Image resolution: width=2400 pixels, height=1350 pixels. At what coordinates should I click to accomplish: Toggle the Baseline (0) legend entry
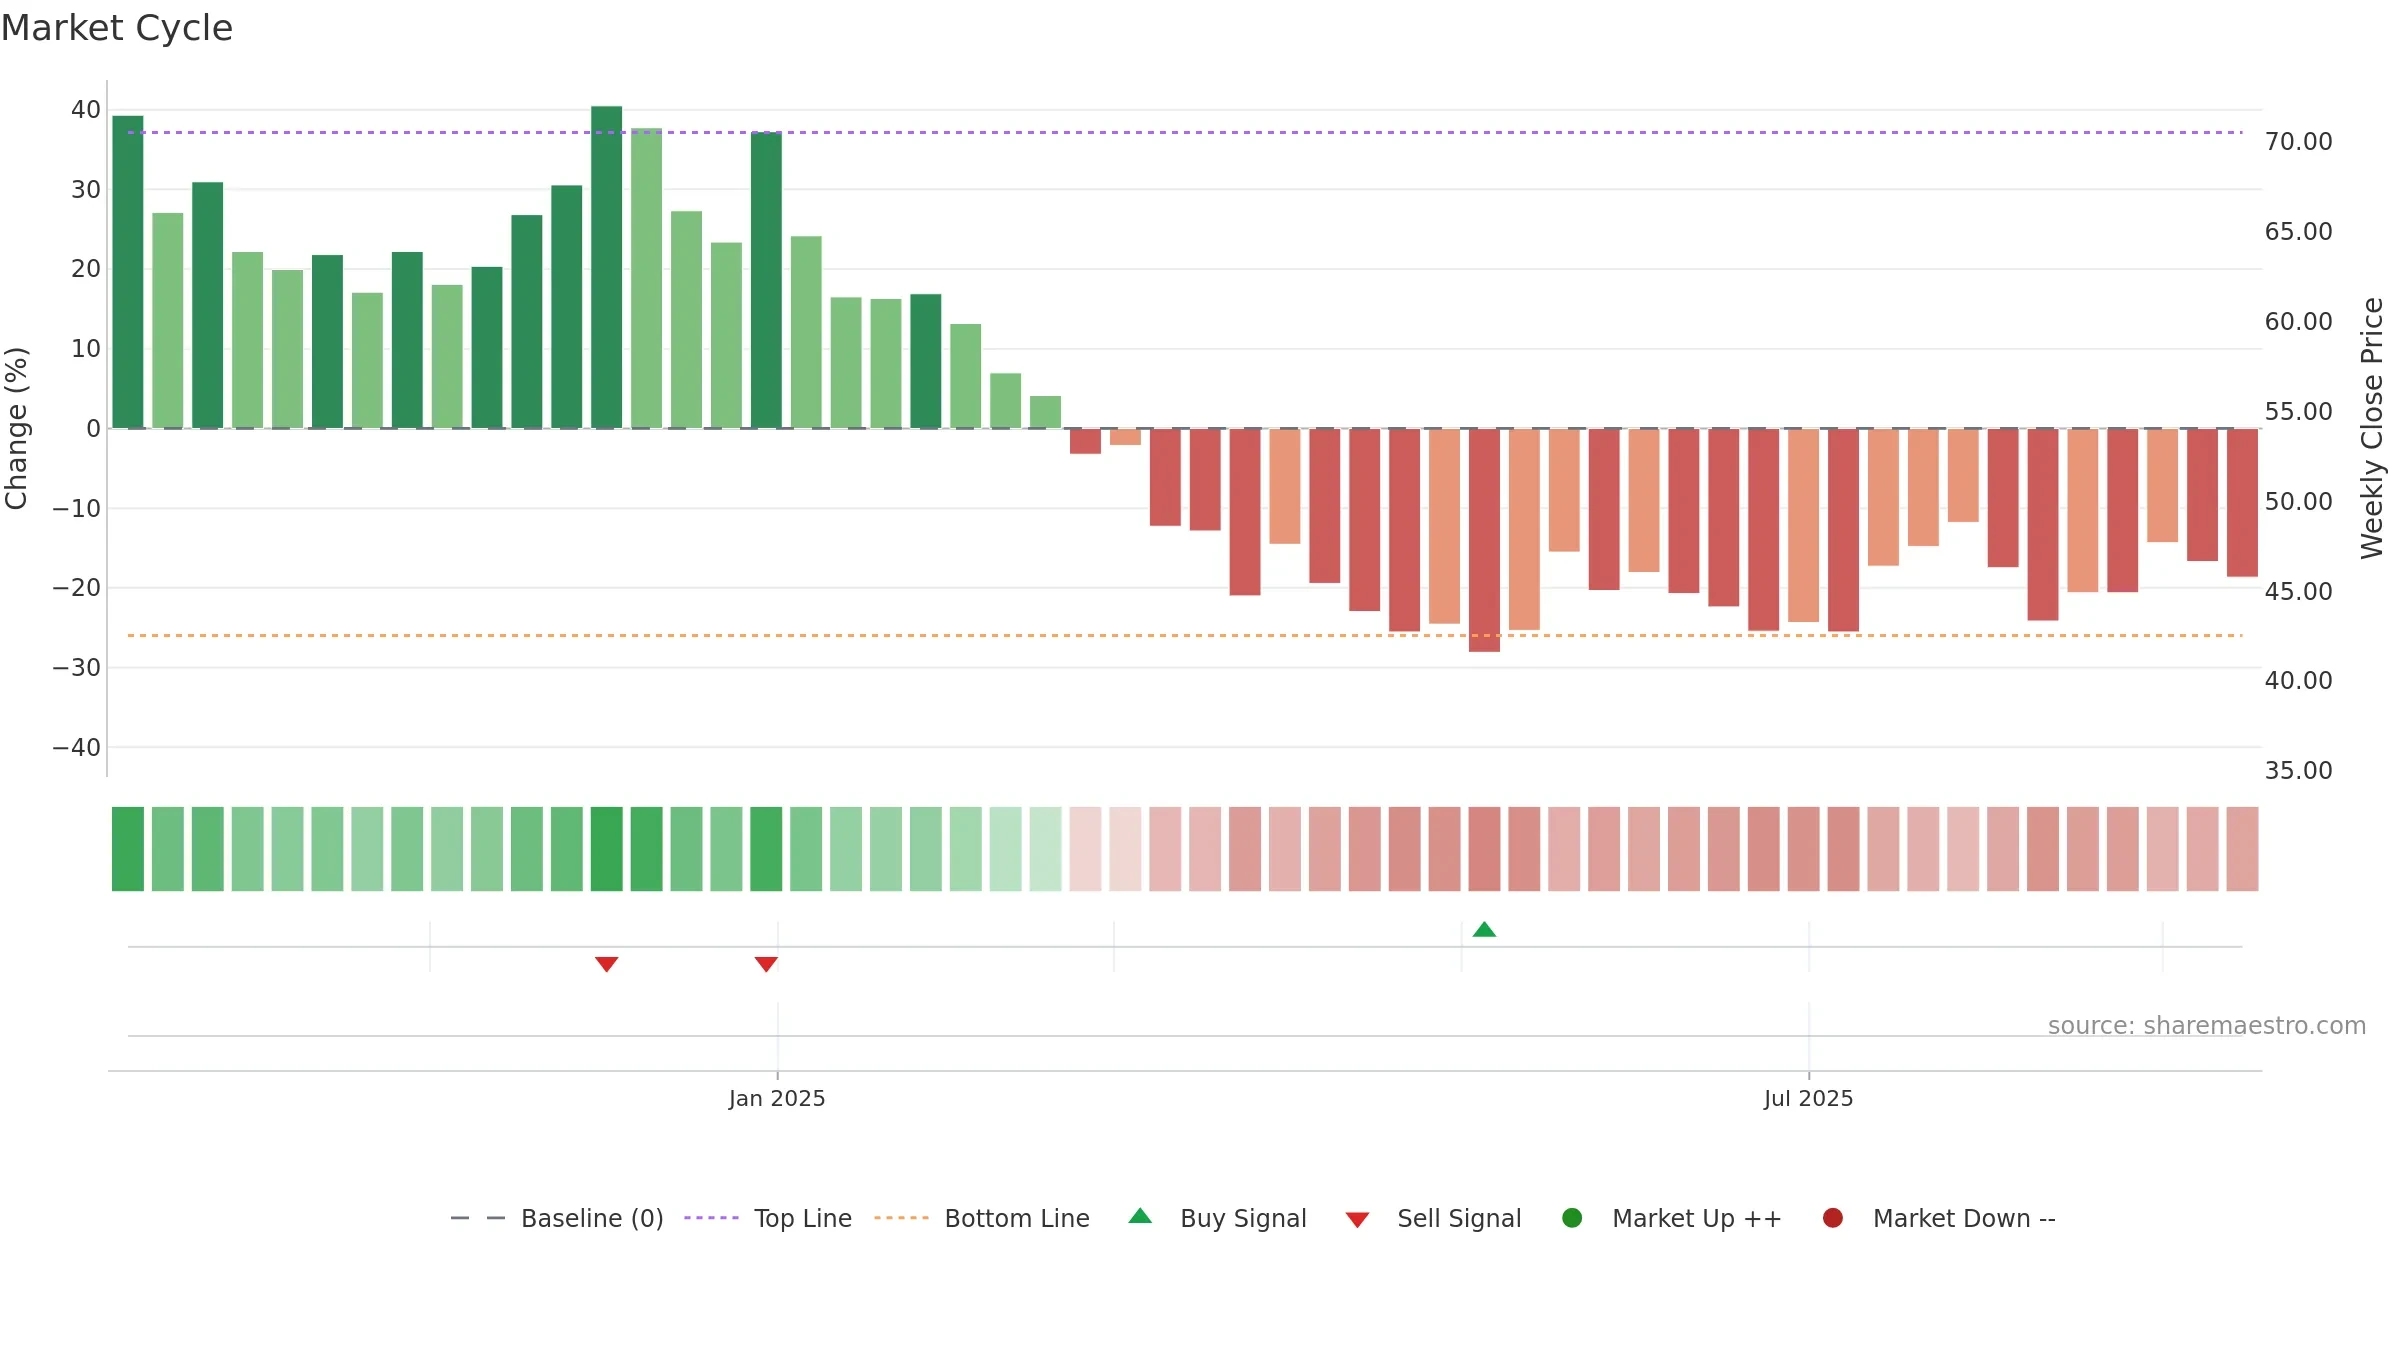pos(557,1218)
